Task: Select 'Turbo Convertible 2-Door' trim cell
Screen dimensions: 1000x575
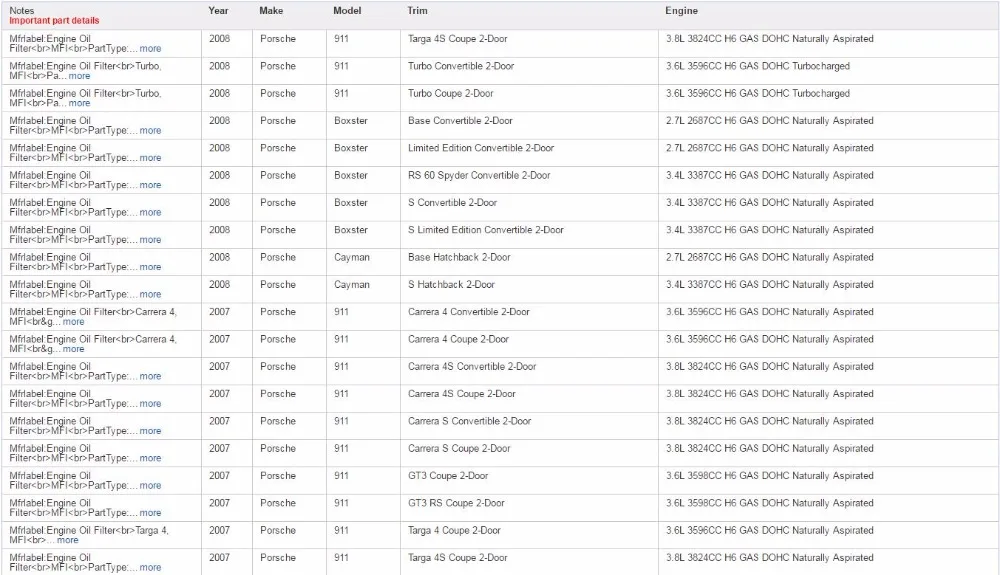Action: [460, 66]
